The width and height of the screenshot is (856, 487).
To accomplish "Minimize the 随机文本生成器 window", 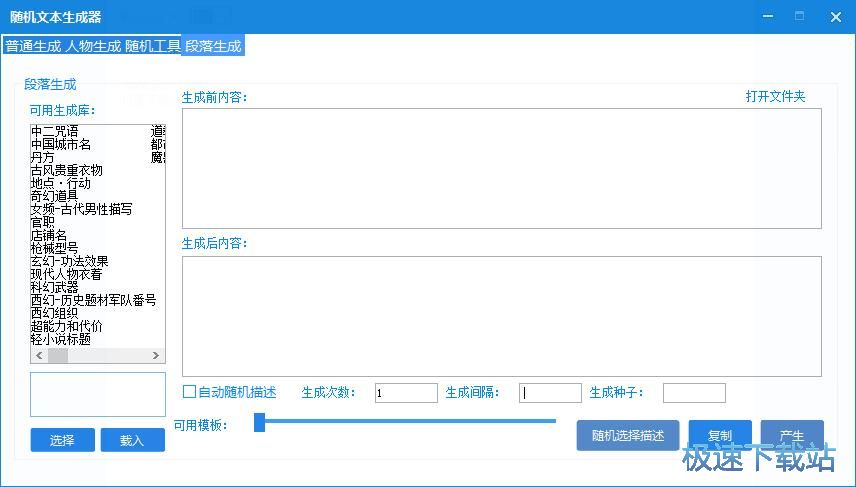I will [x=768, y=16].
